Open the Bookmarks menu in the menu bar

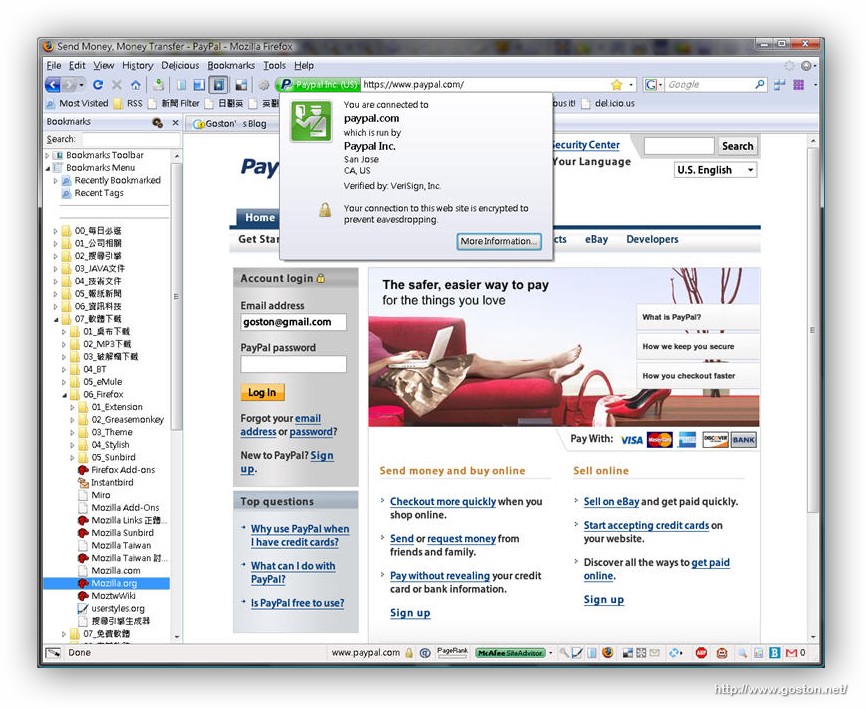pos(231,66)
